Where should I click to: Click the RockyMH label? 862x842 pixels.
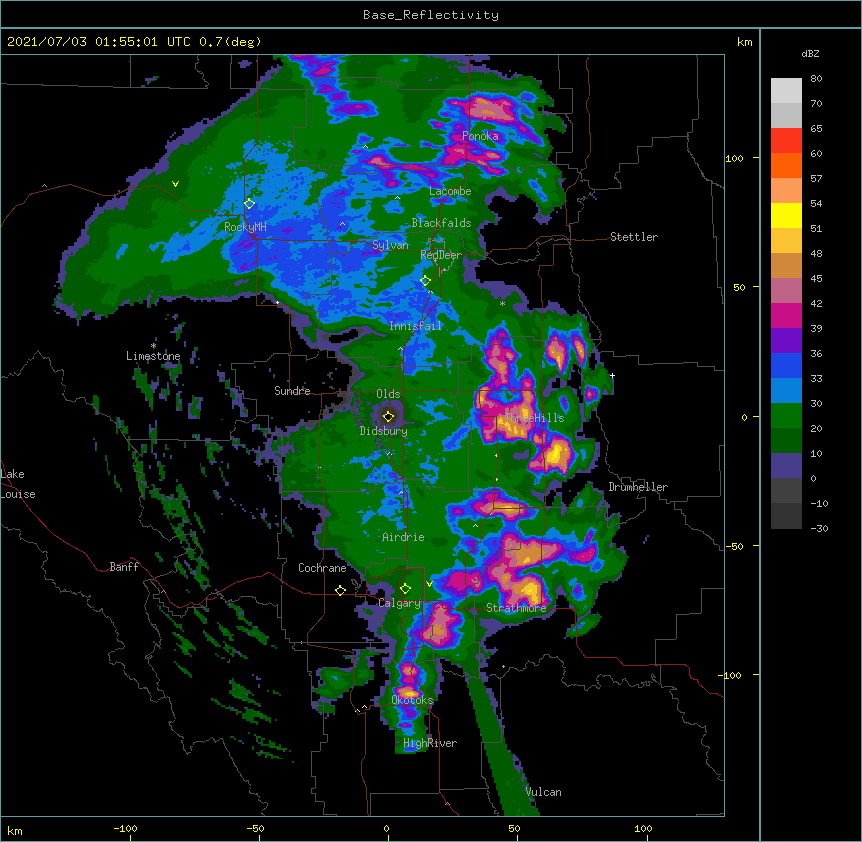click(245, 226)
